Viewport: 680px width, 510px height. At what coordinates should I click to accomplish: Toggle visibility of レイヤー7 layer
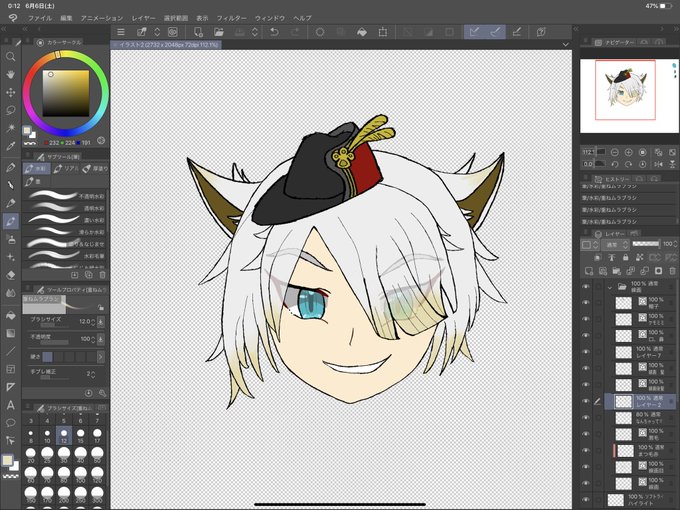(x=586, y=352)
